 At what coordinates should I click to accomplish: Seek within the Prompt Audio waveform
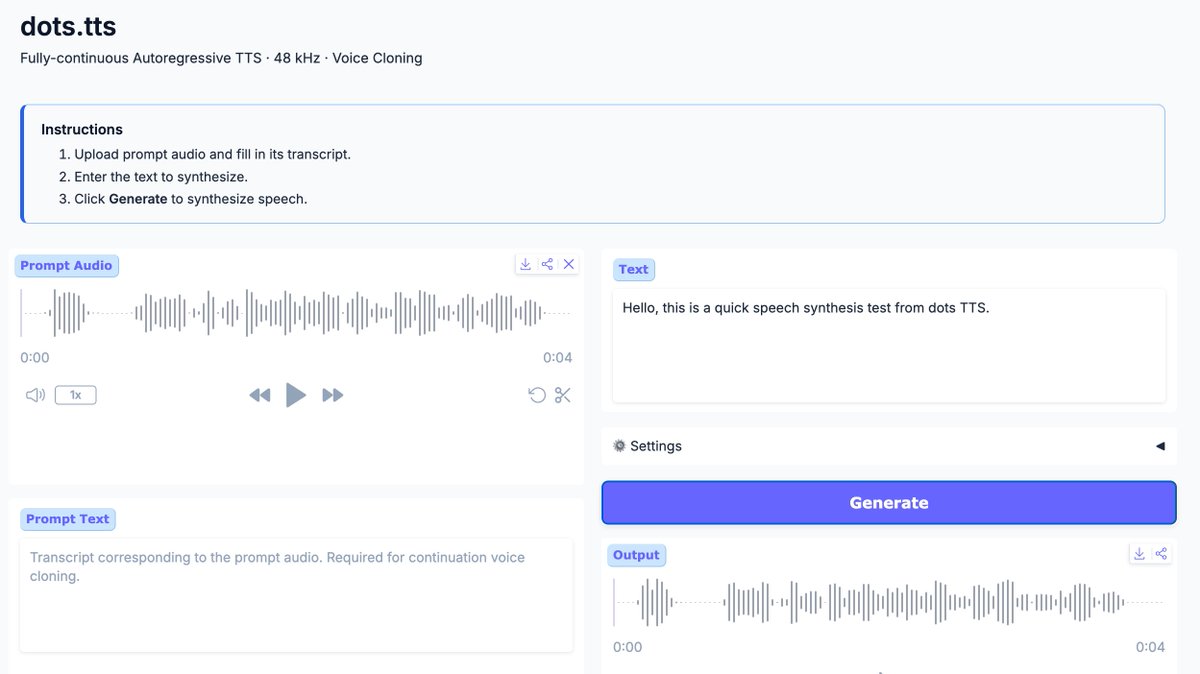pos(296,313)
